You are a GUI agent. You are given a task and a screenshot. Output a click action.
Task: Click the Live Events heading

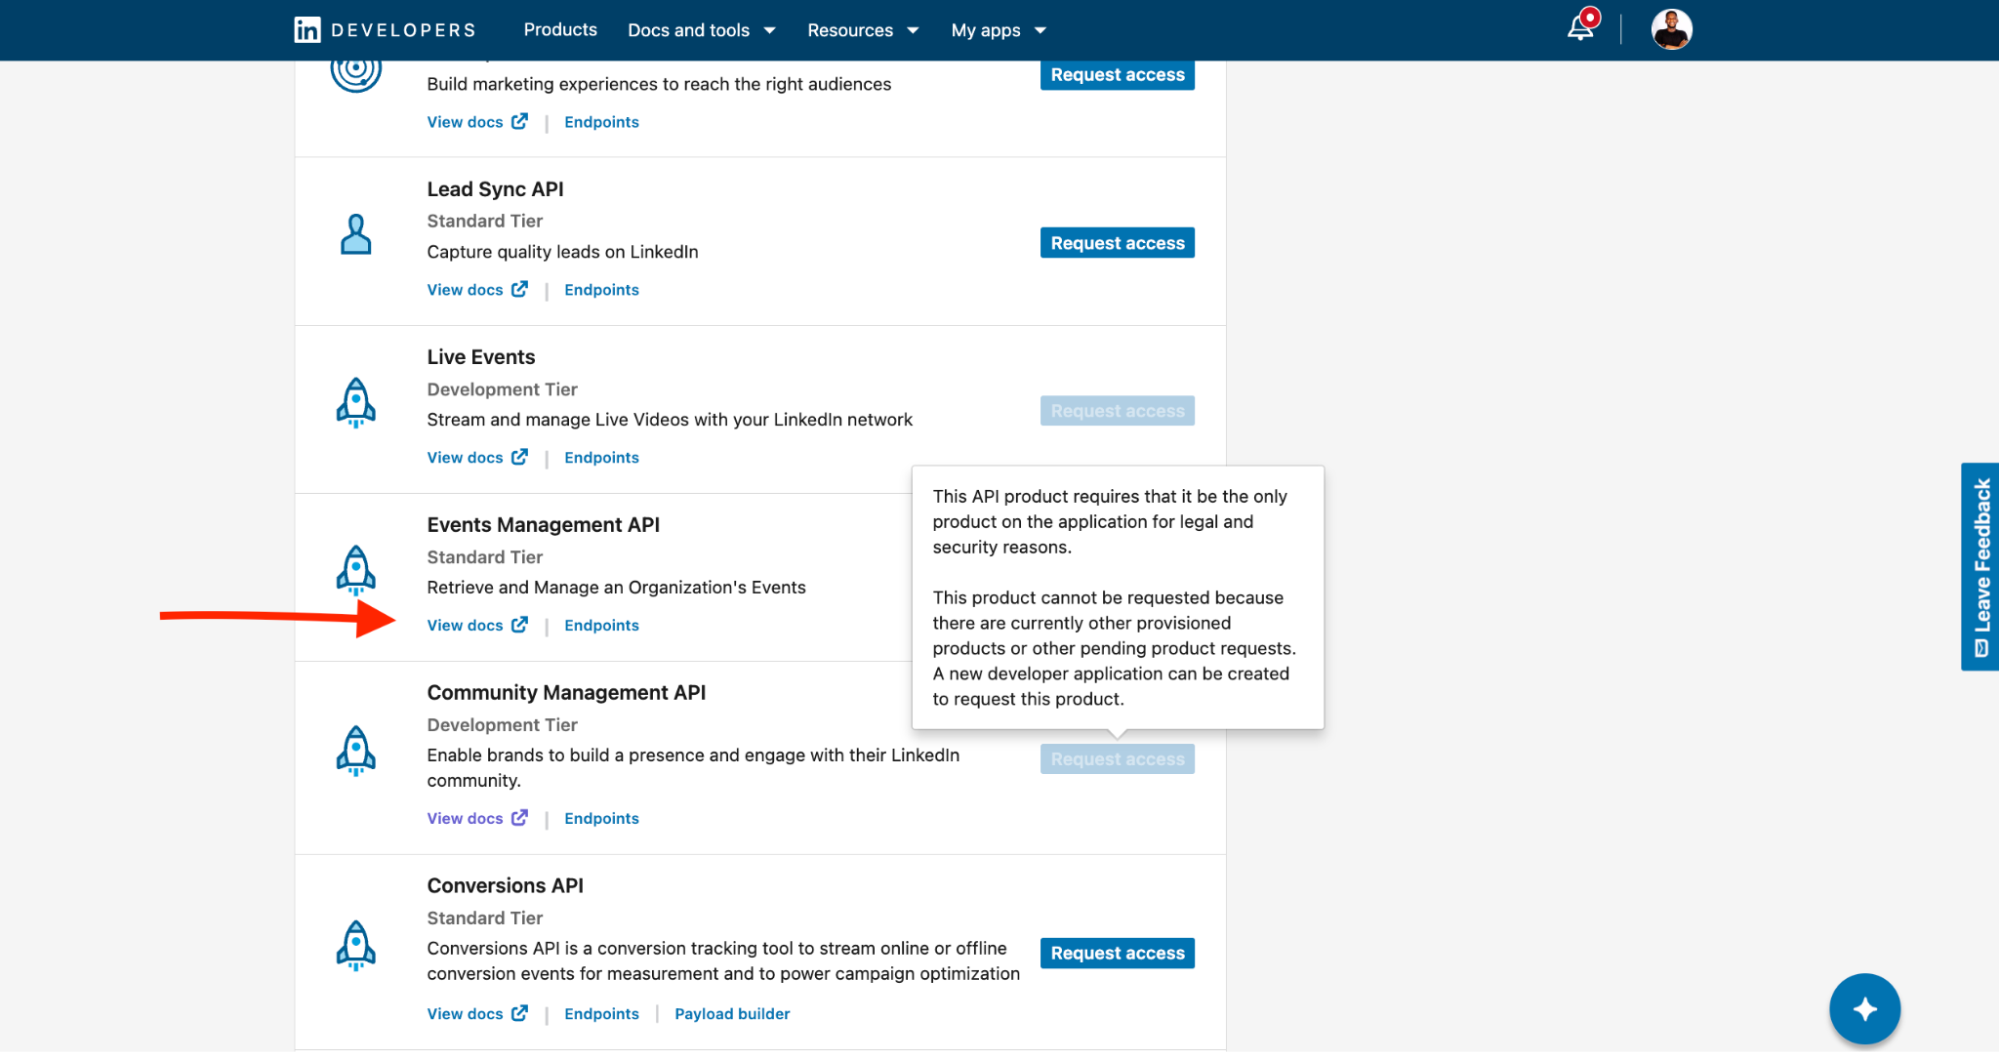481,357
